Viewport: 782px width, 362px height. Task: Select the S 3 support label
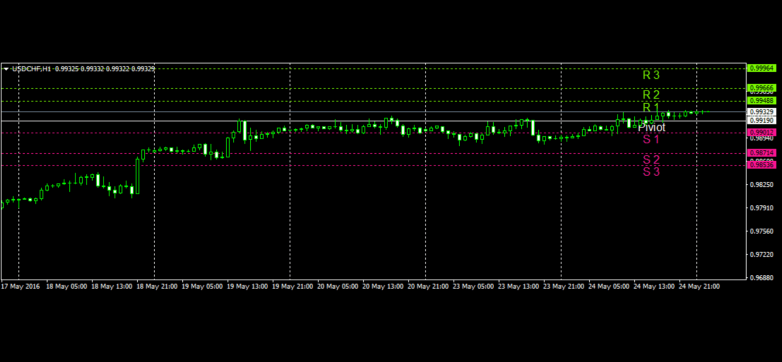tap(651, 172)
